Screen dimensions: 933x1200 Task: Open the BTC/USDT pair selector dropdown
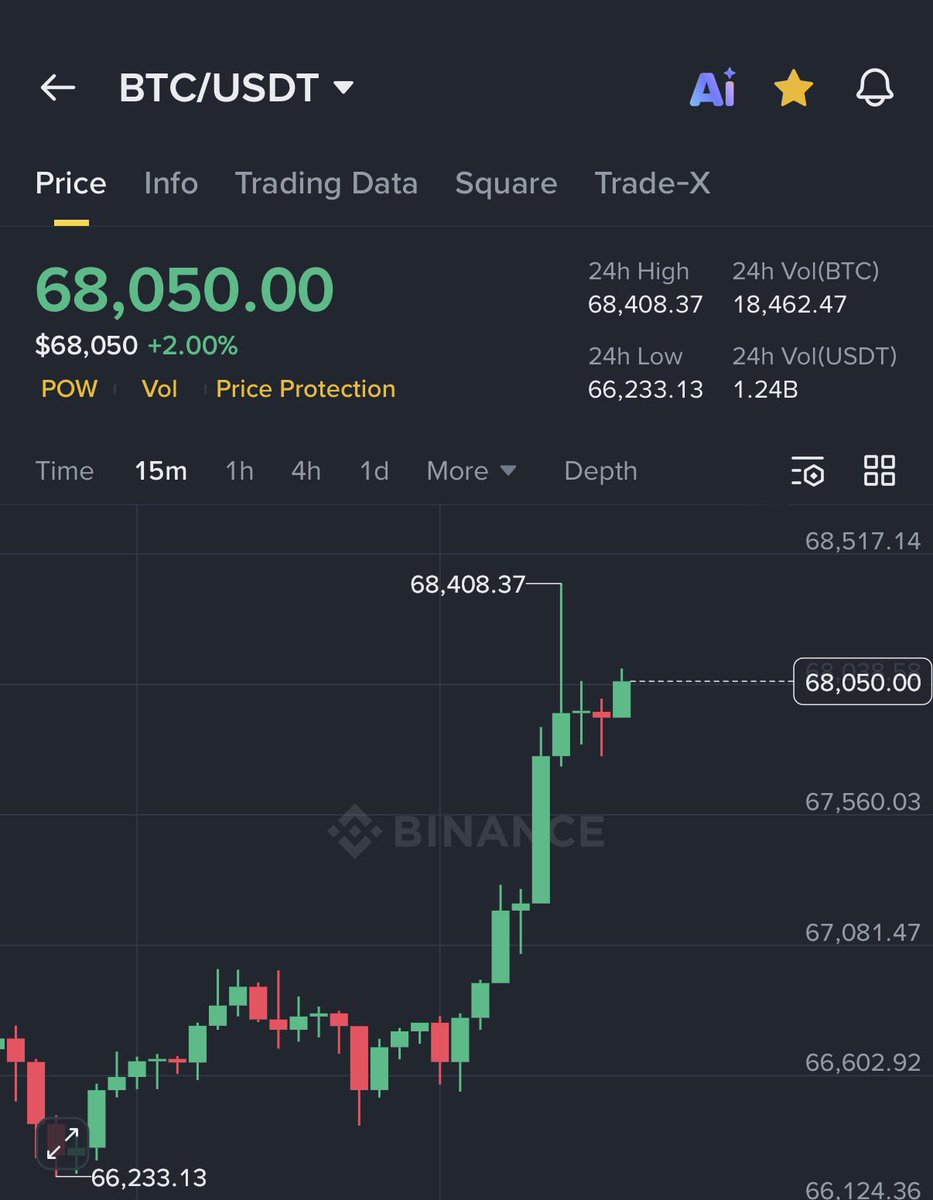tap(236, 88)
